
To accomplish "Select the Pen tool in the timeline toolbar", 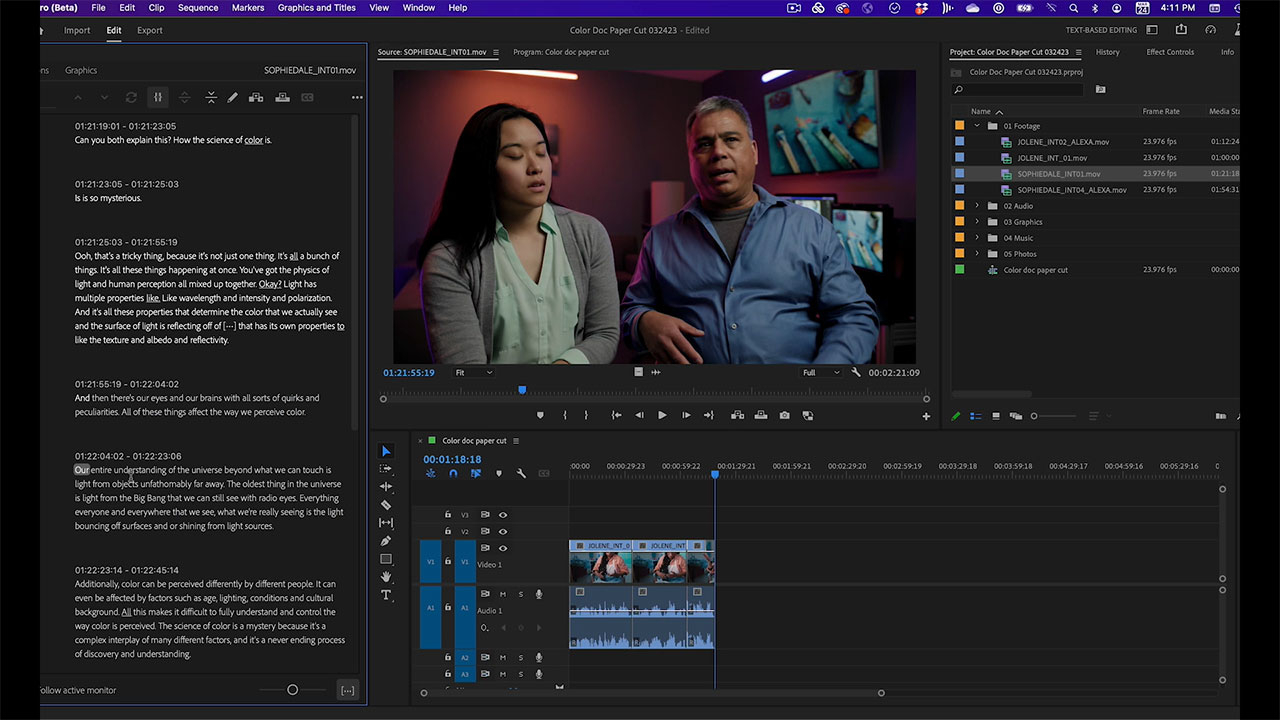I will [387, 541].
